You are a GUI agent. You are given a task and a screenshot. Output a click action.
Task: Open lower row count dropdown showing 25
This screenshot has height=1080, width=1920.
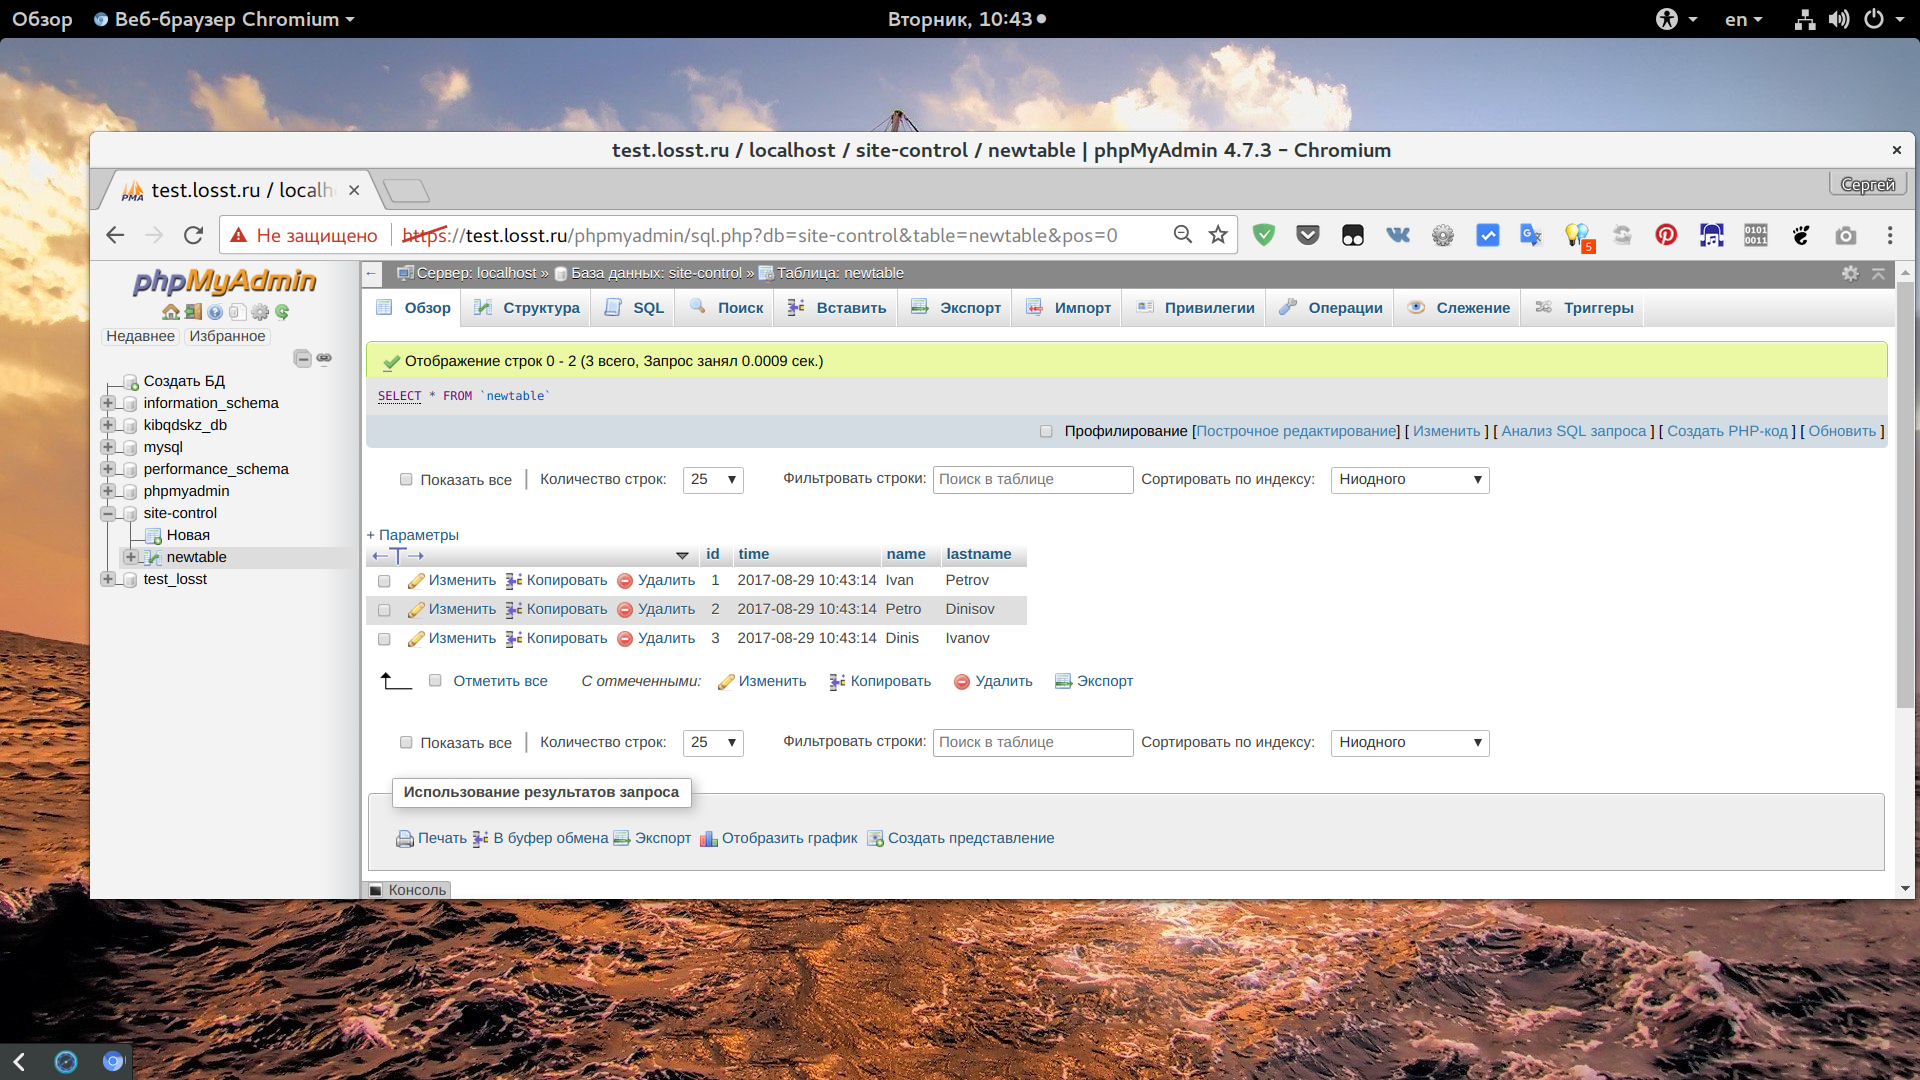[713, 743]
